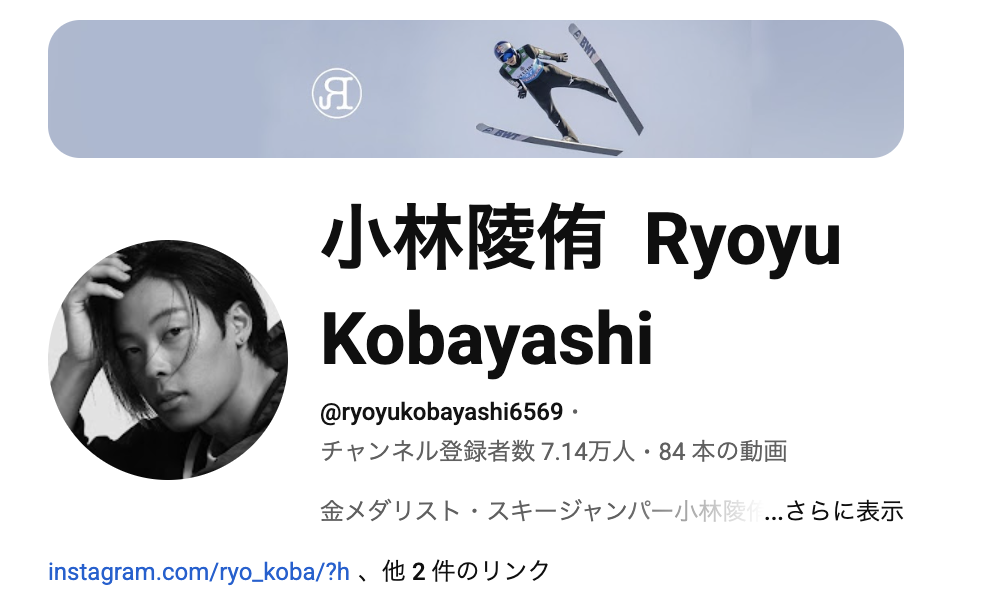Click the ellipsis before さらに表示
982x612 pixels.
coord(773,516)
